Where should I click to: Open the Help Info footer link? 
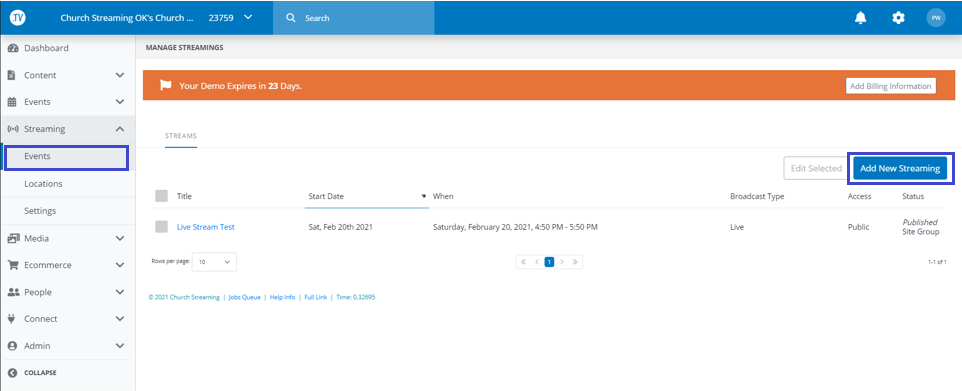pyautogui.click(x=282, y=297)
